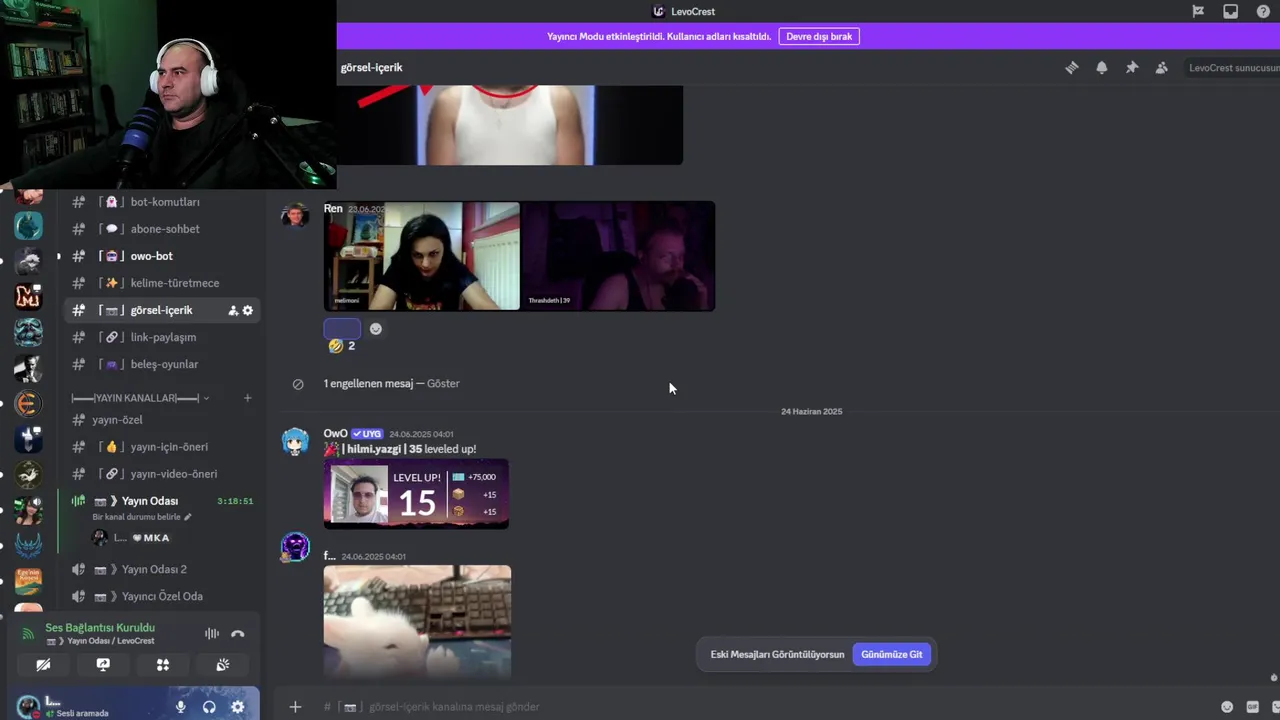Open User Settings gear icon
Screen dimensions: 1280x720
click(x=237, y=707)
